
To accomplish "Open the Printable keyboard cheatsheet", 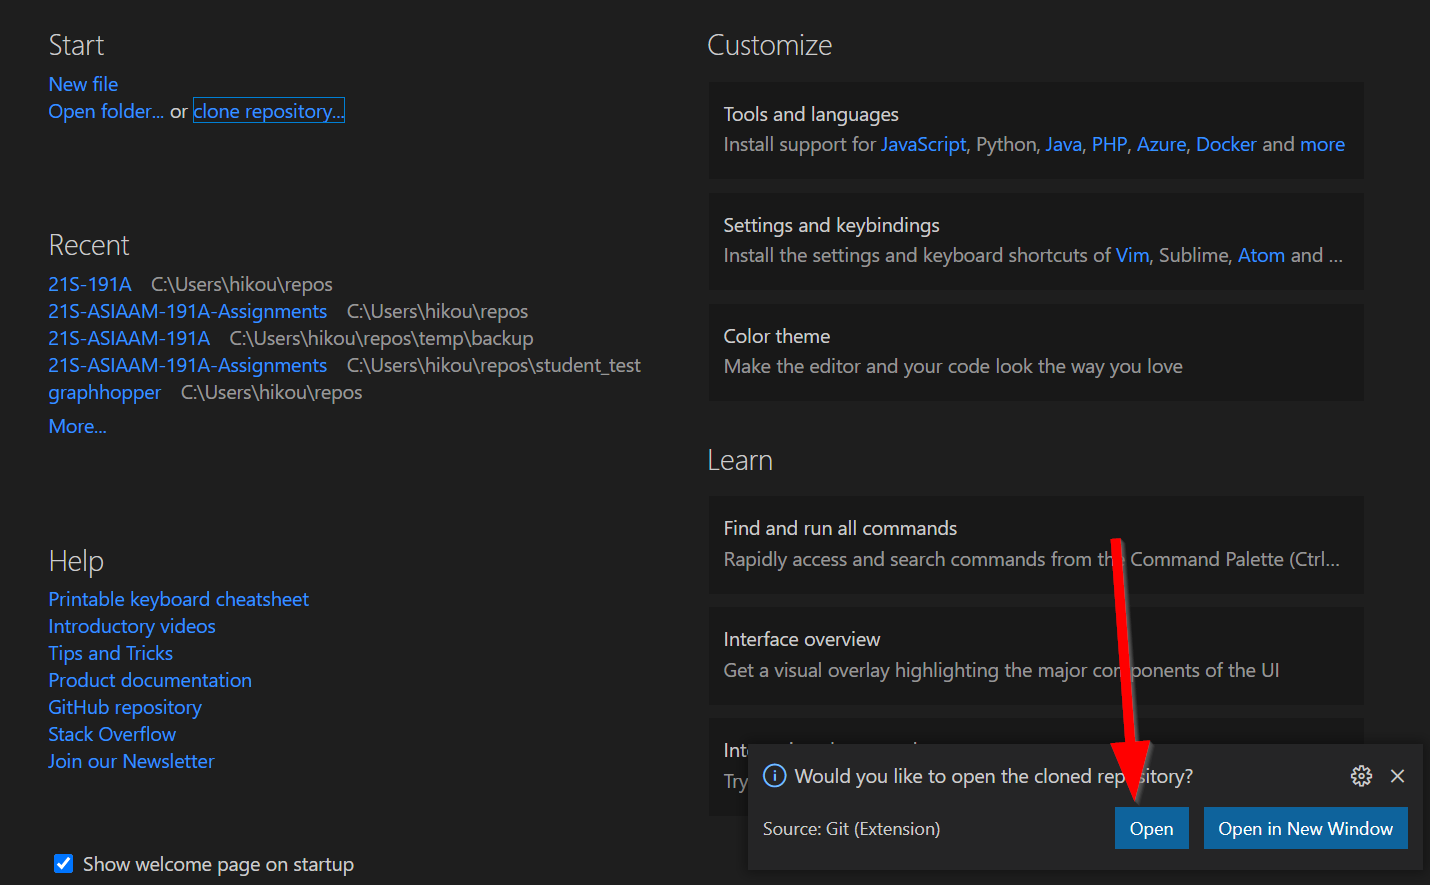I will coord(178,599).
